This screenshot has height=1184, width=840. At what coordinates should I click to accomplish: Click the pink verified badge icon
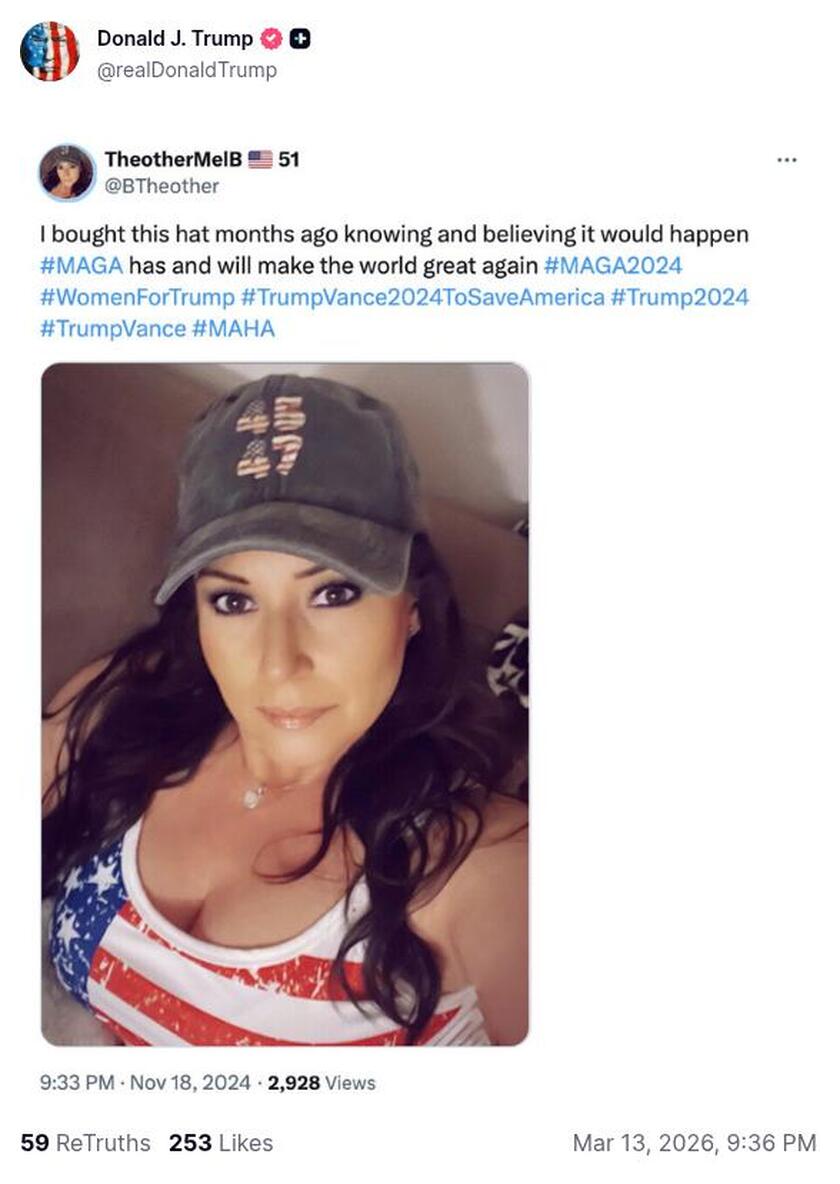click(271, 39)
